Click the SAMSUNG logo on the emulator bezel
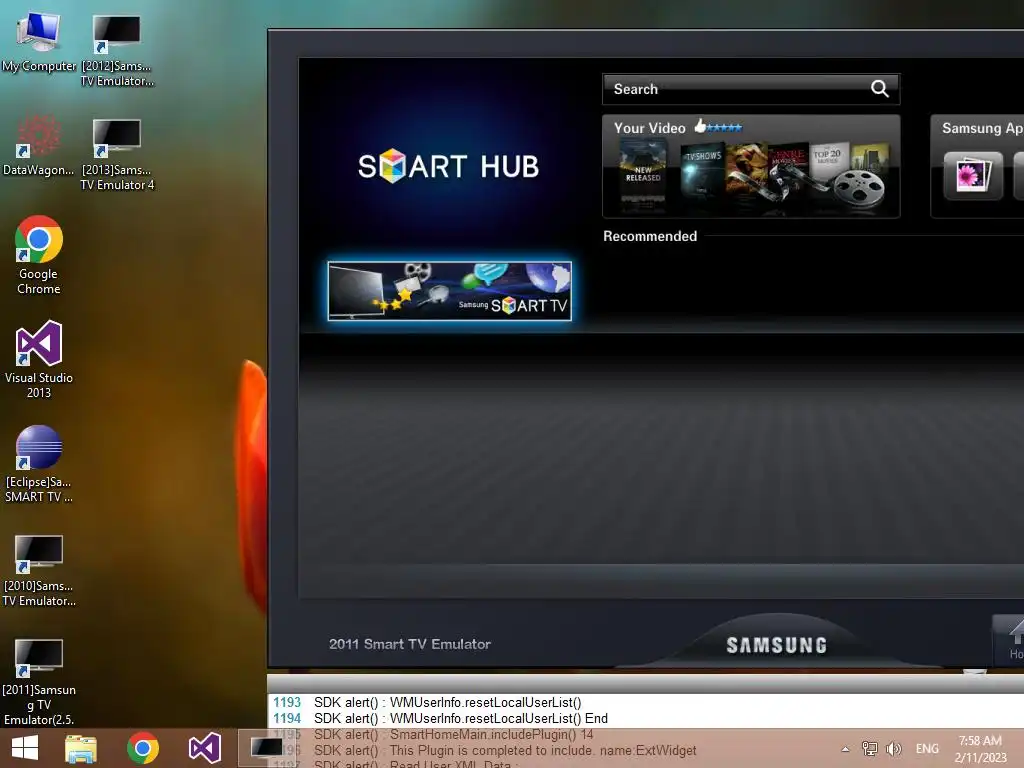The height and width of the screenshot is (768, 1024). point(776,645)
